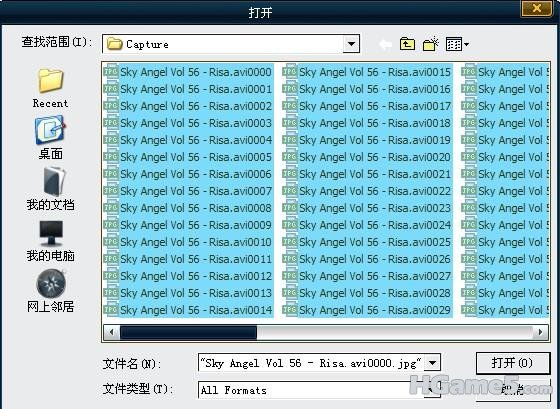560x409 pixels.
Task: Expand the Capture look-in dropdown
Action: pyautogui.click(x=351, y=44)
